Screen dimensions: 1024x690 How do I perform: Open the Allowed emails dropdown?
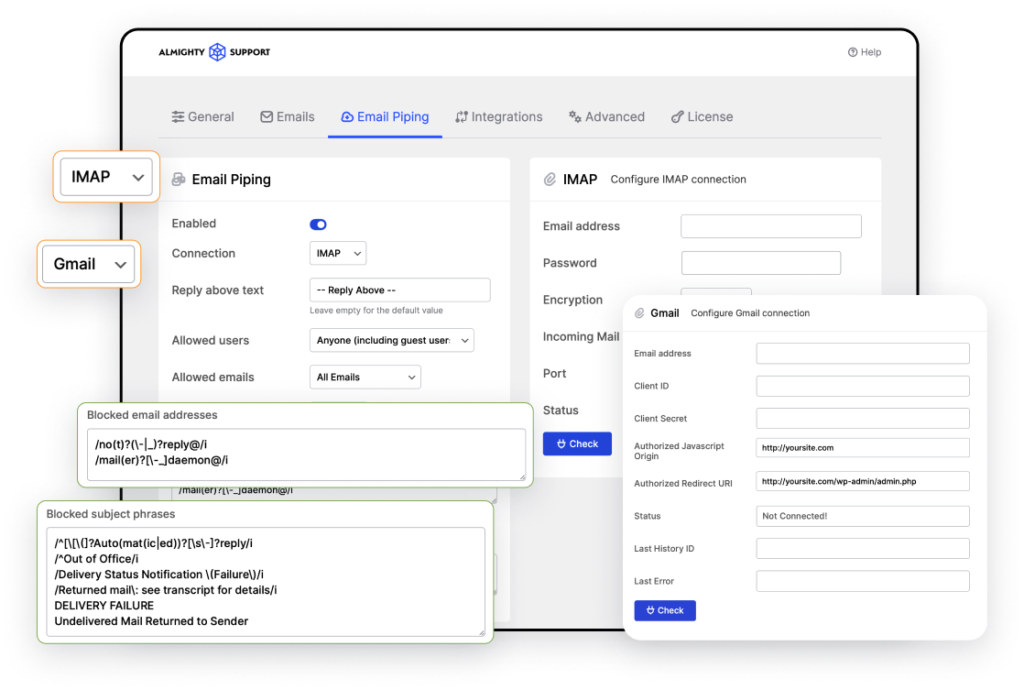point(365,377)
